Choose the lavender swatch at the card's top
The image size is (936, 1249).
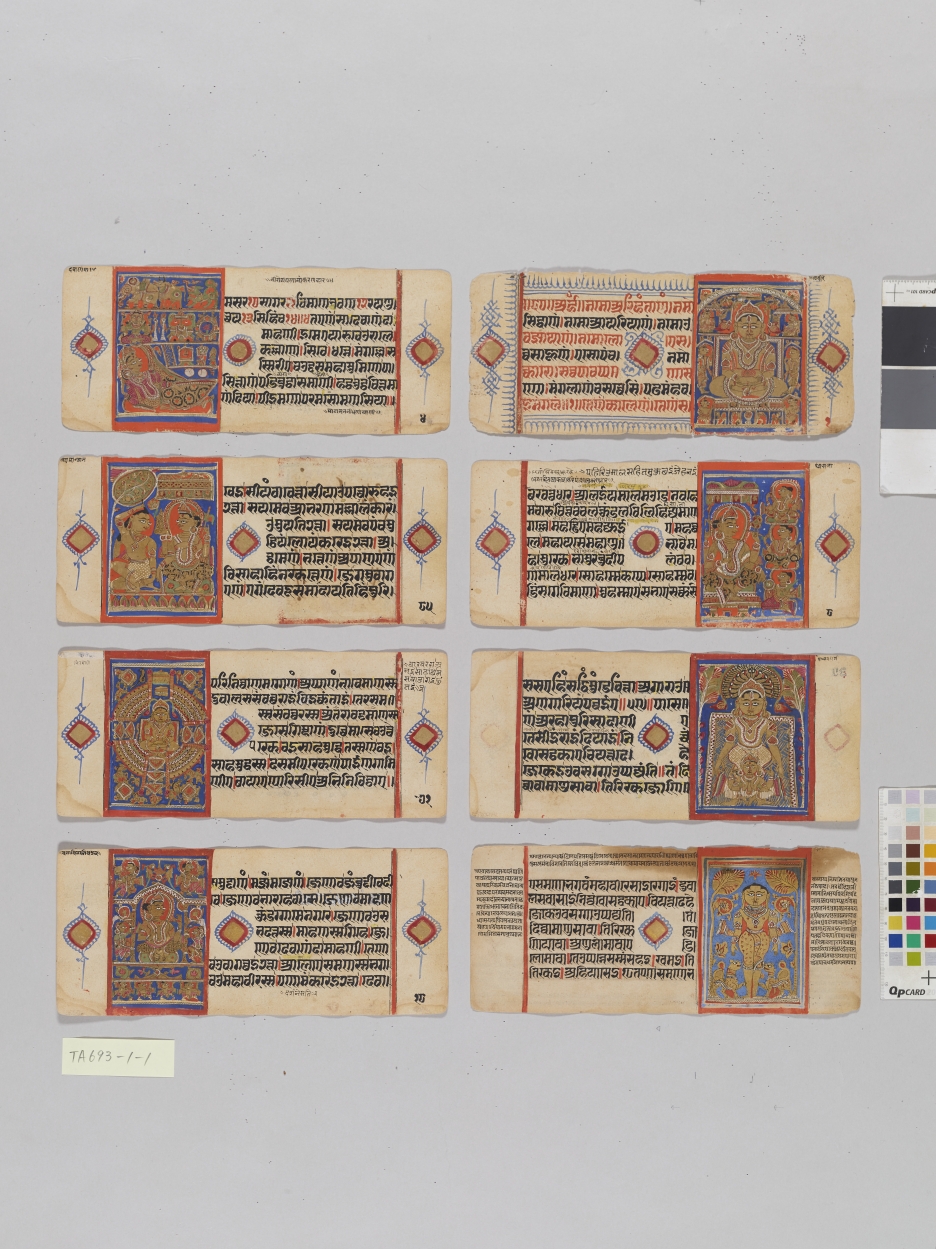coord(913,797)
